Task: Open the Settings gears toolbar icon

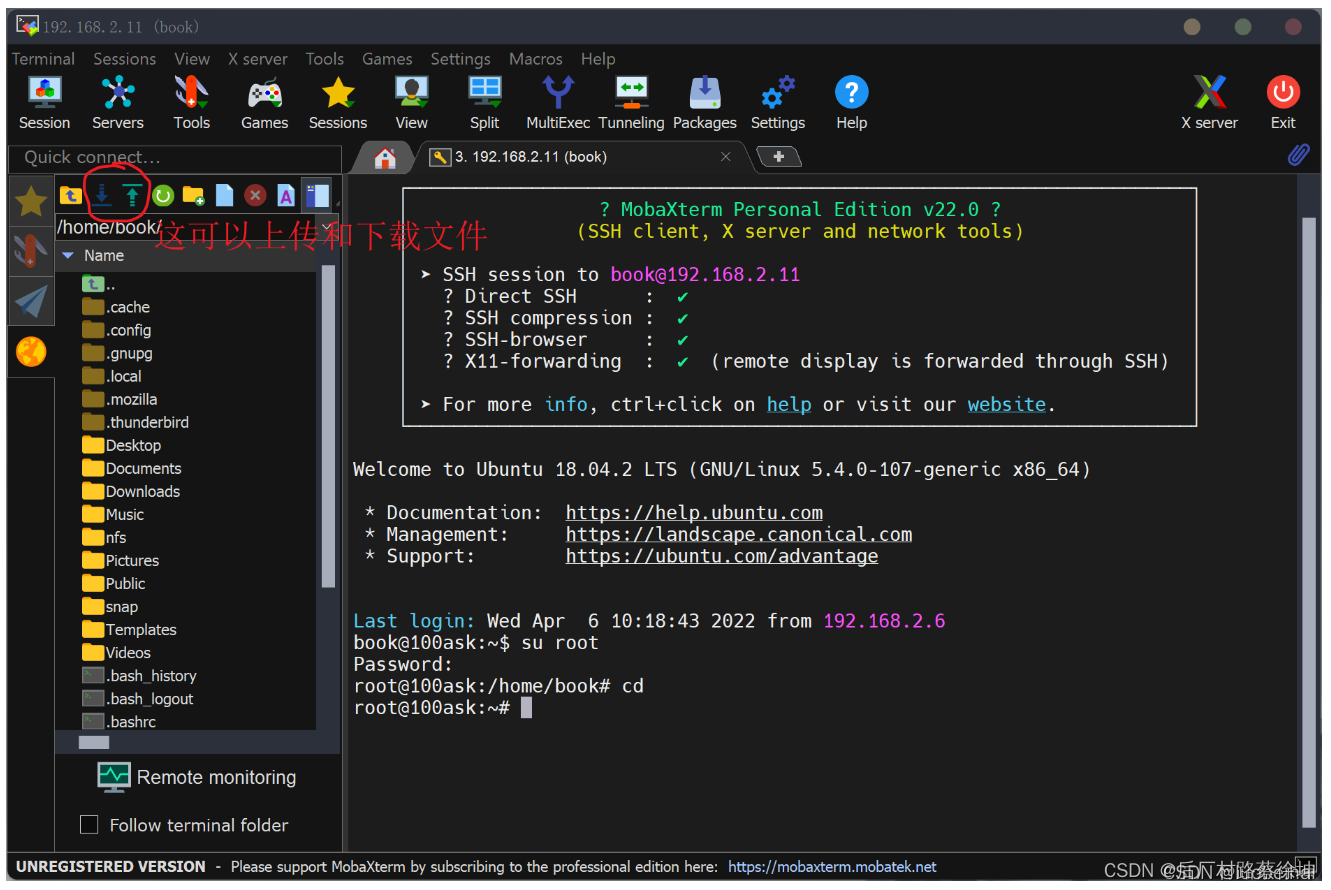Action: (778, 103)
